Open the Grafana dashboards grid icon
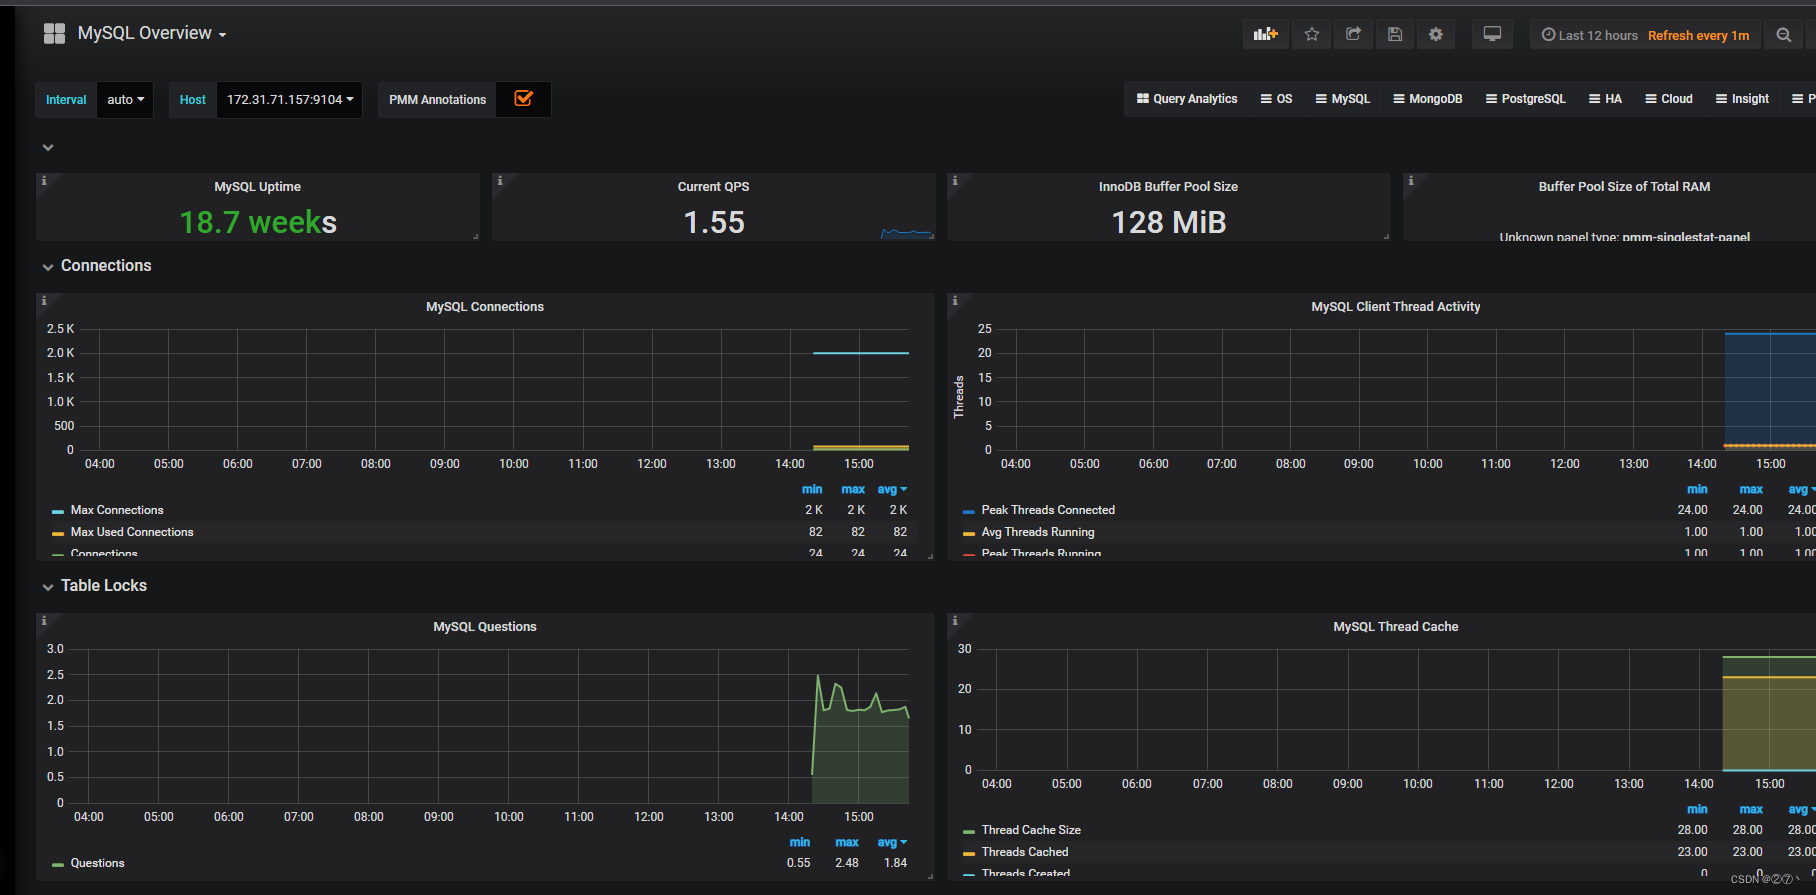The height and width of the screenshot is (895, 1816). coord(54,34)
